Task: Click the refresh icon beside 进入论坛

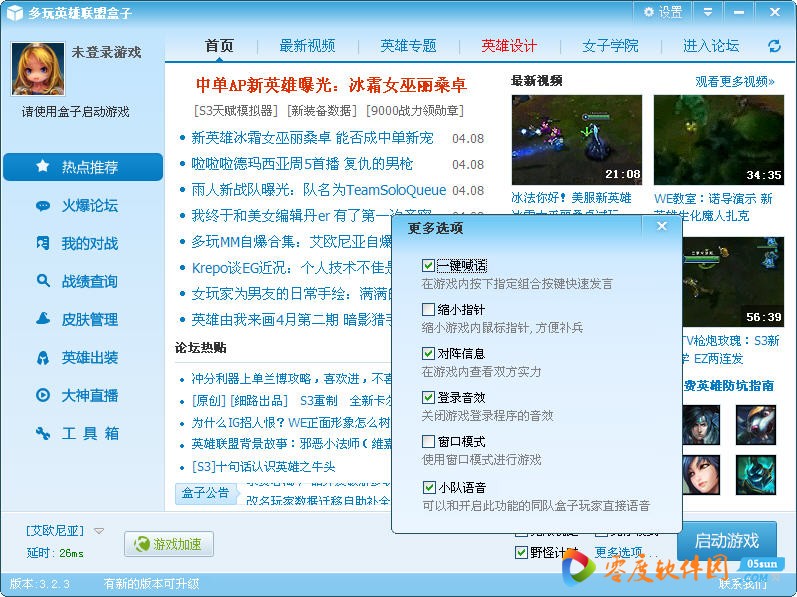Action: click(774, 46)
